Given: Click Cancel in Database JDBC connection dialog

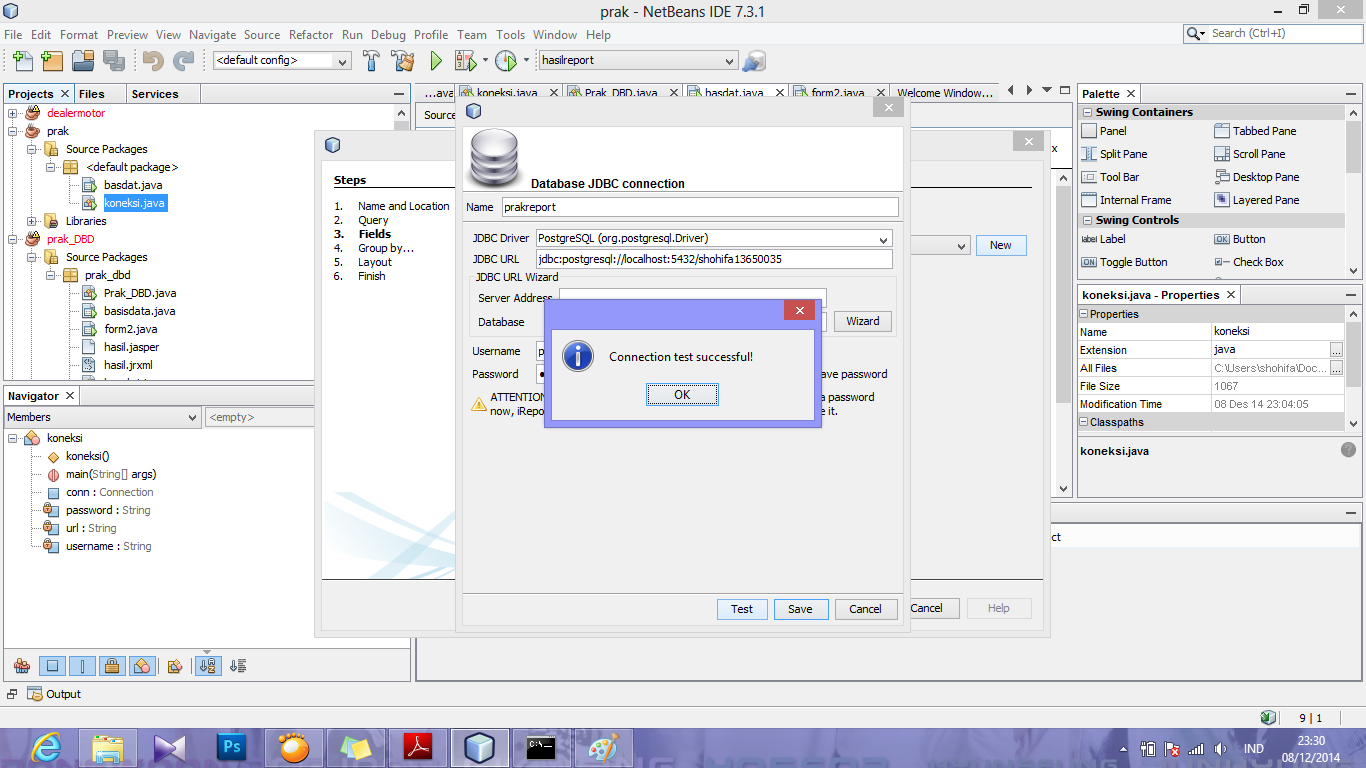Looking at the screenshot, I should [865, 609].
